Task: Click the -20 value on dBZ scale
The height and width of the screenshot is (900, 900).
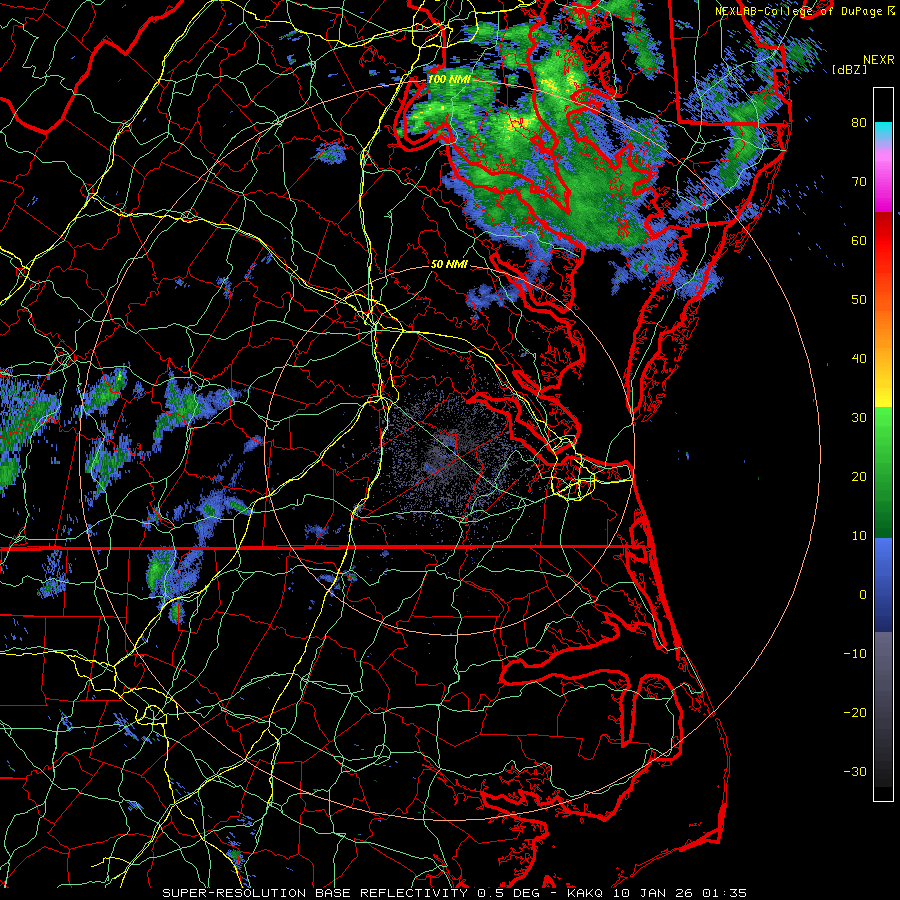Action: (x=855, y=712)
